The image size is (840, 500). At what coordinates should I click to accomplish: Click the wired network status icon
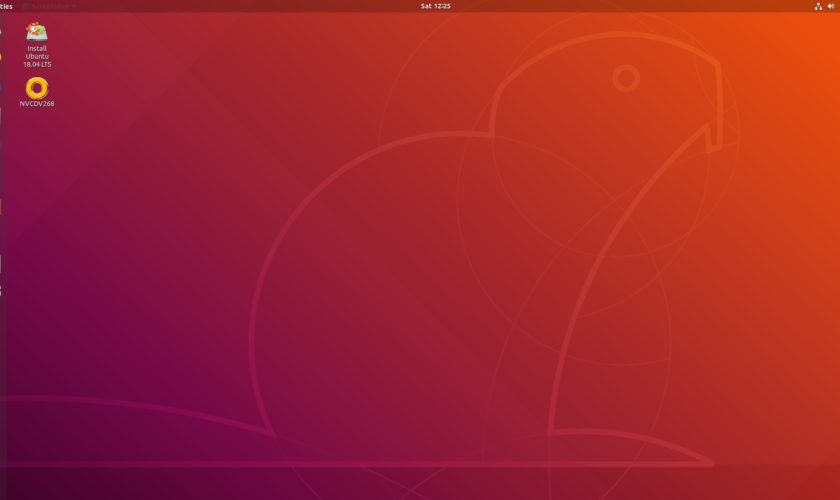[818, 6]
